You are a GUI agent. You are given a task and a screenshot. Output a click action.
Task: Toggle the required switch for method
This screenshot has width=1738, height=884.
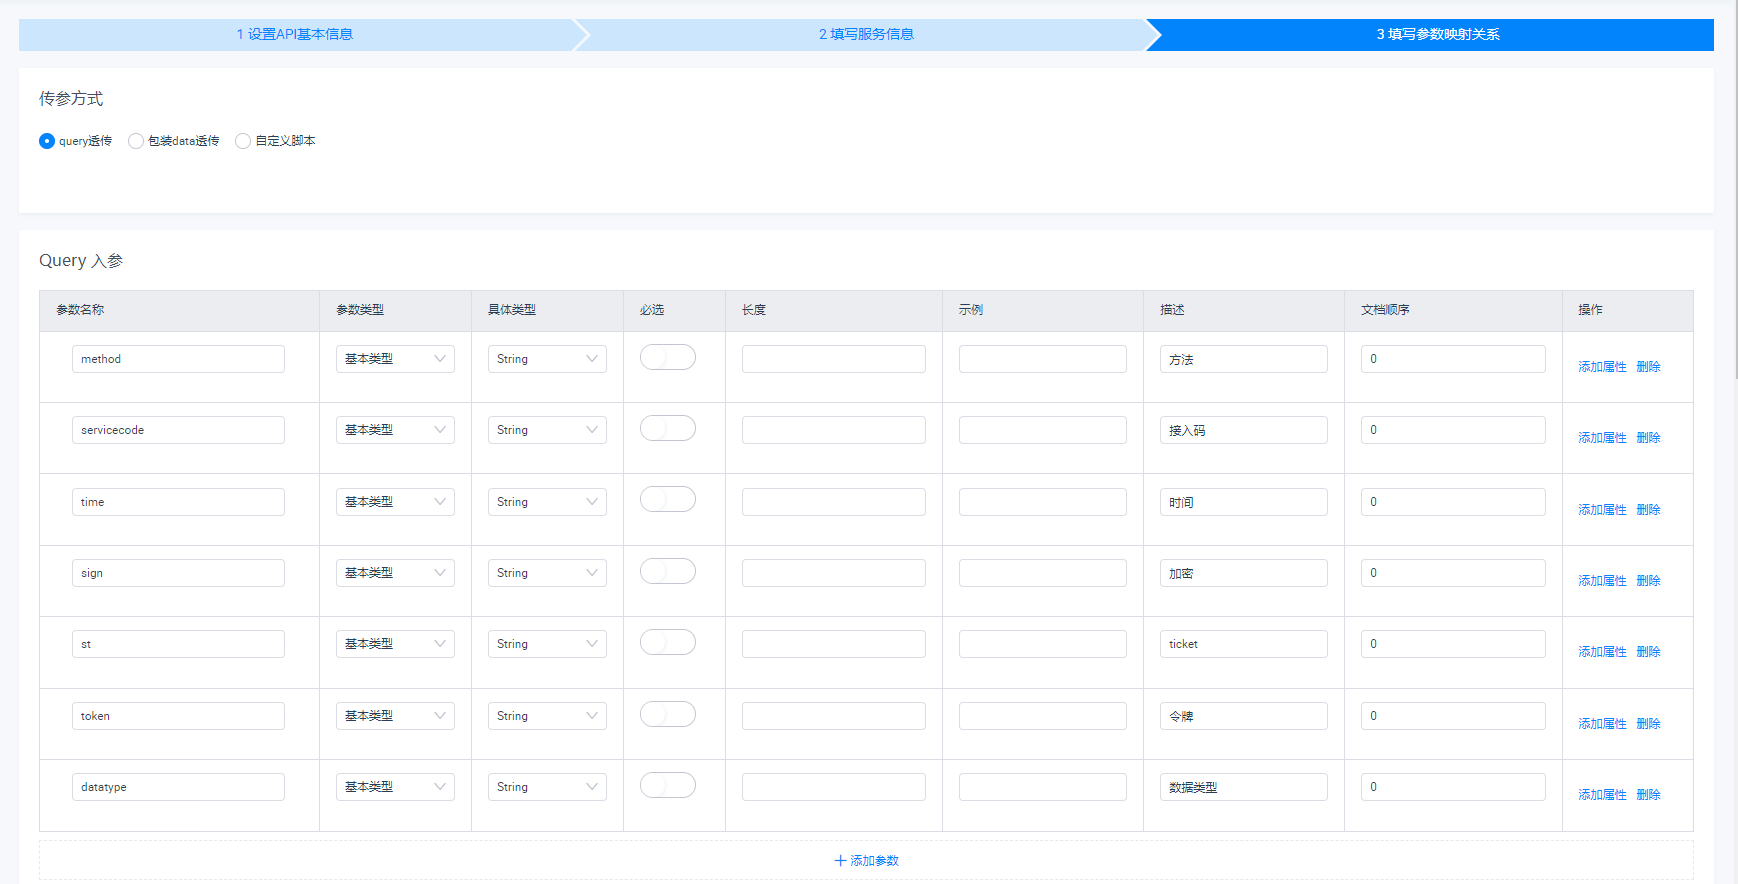pos(668,357)
